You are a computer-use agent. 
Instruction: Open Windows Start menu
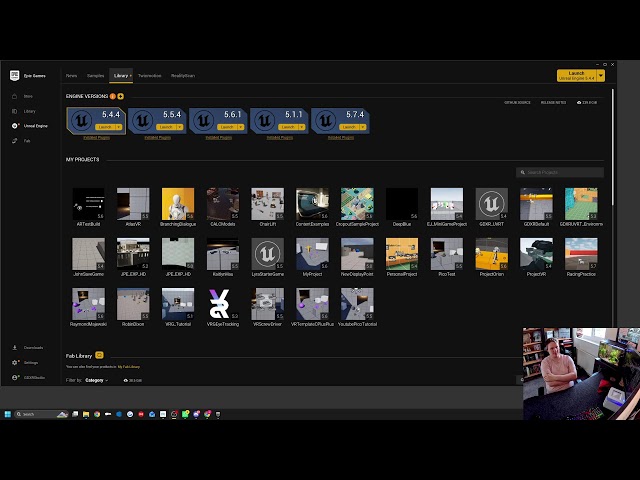[x=7, y=414]
